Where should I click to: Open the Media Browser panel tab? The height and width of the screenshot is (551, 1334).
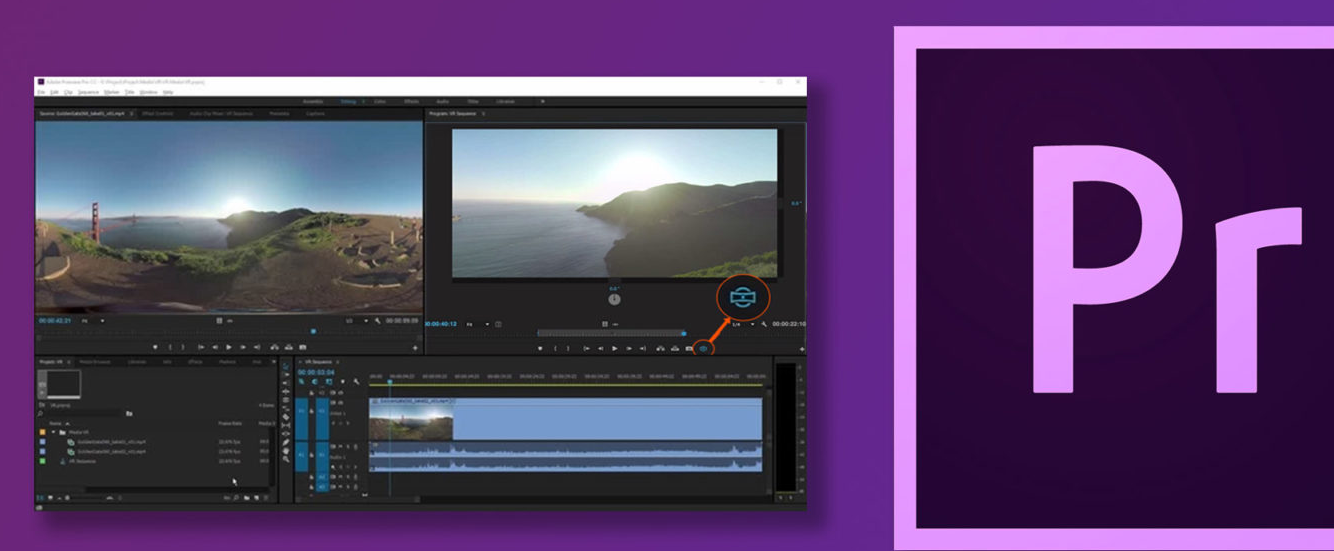[x=95, y=362]
